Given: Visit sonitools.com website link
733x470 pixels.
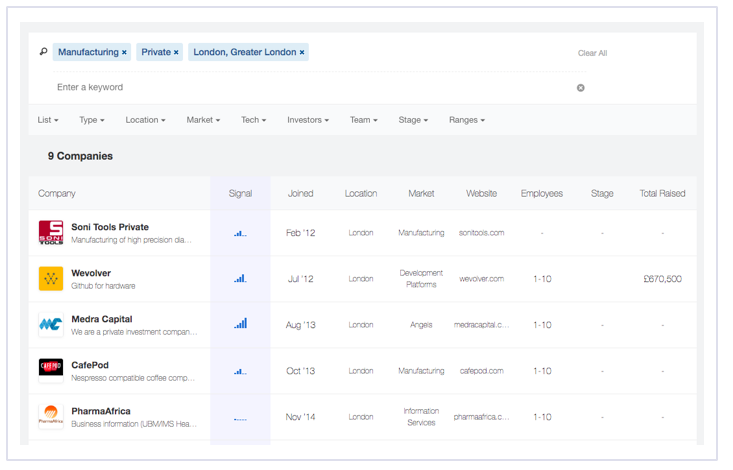Looking at the screenshot, I should 481,233.
